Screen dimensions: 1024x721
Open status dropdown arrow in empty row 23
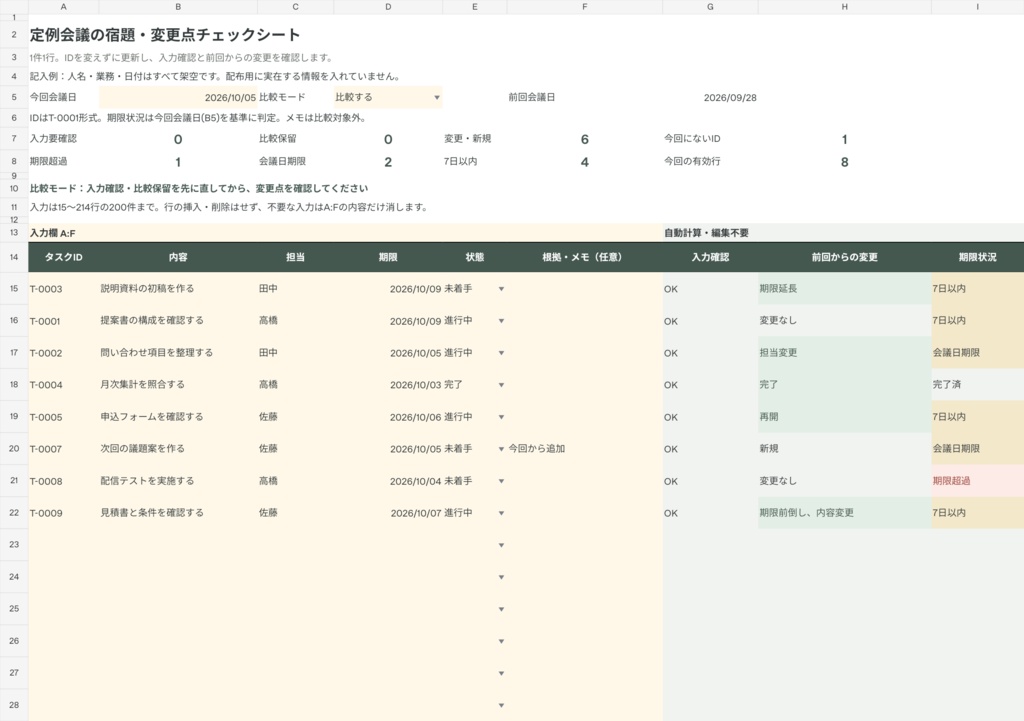click(x=501, y=545)
